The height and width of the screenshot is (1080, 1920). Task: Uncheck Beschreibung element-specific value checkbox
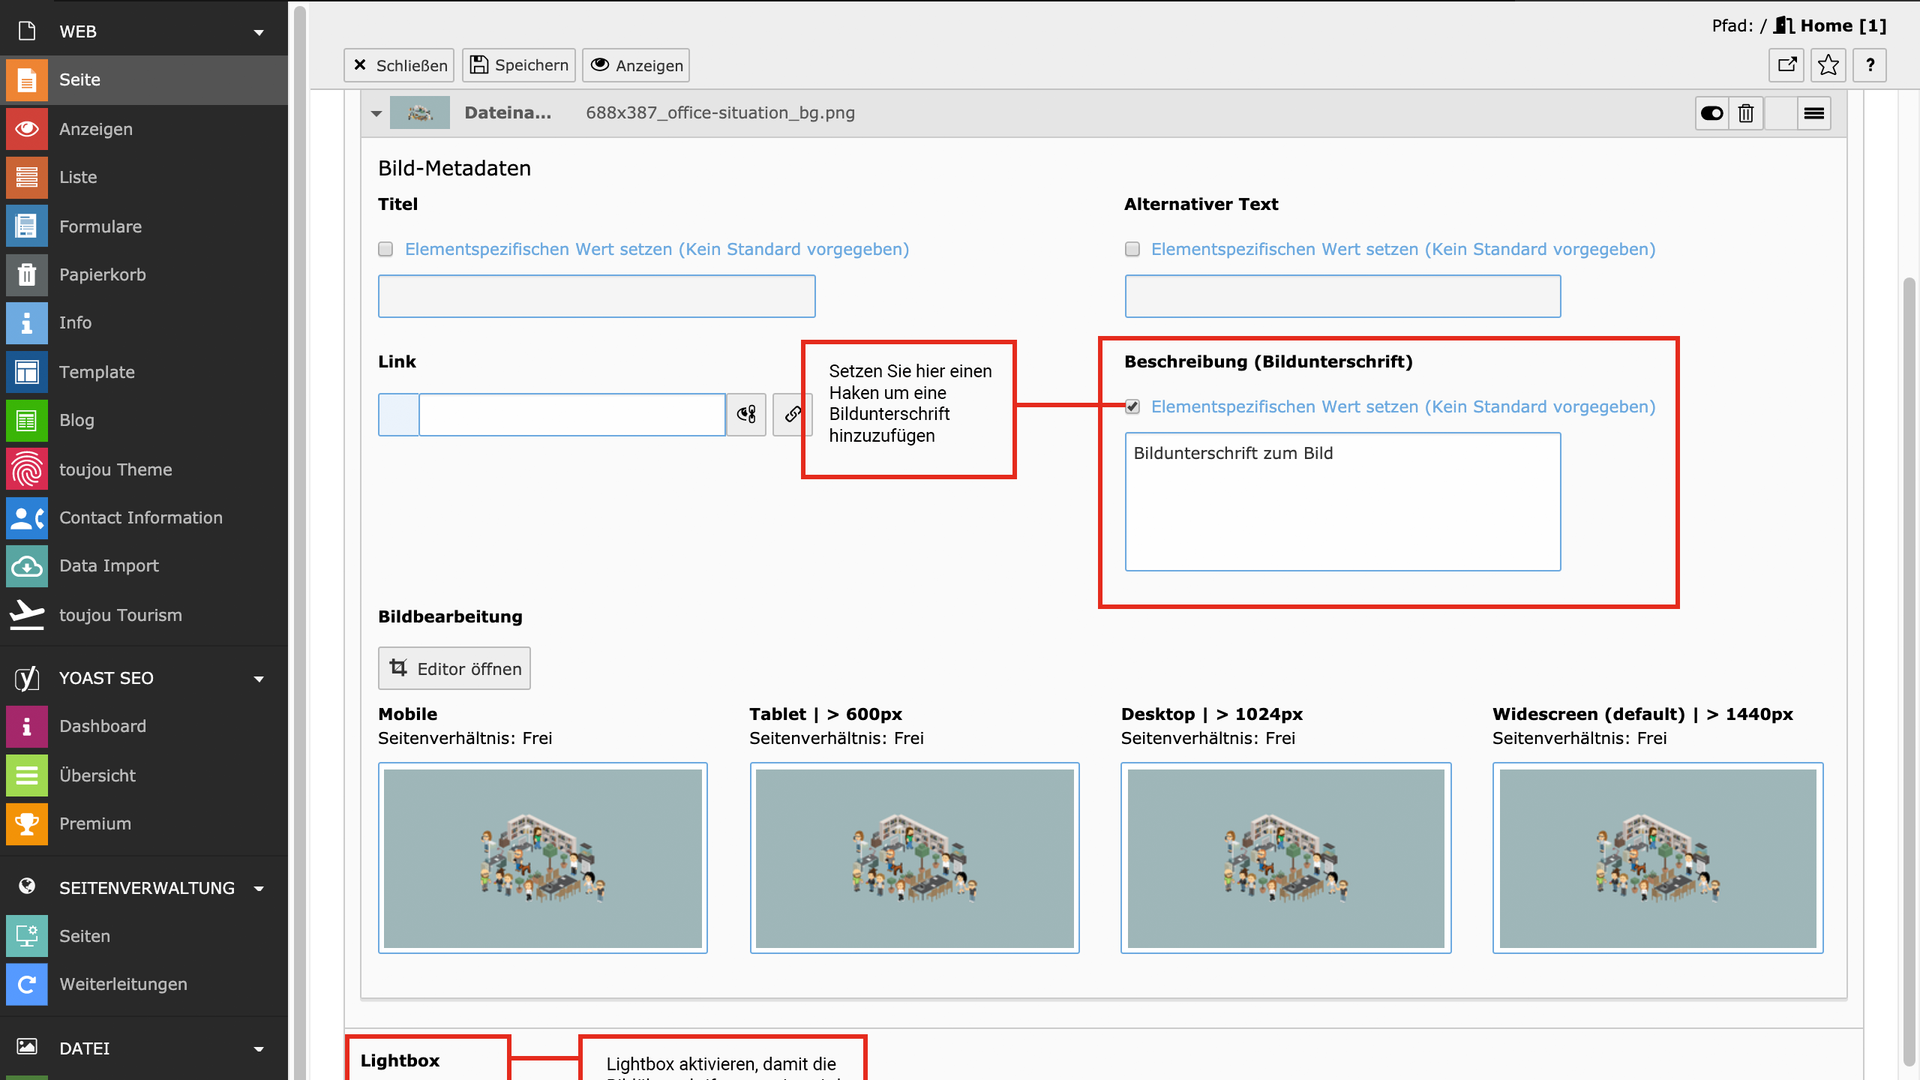click(1132, 407)
